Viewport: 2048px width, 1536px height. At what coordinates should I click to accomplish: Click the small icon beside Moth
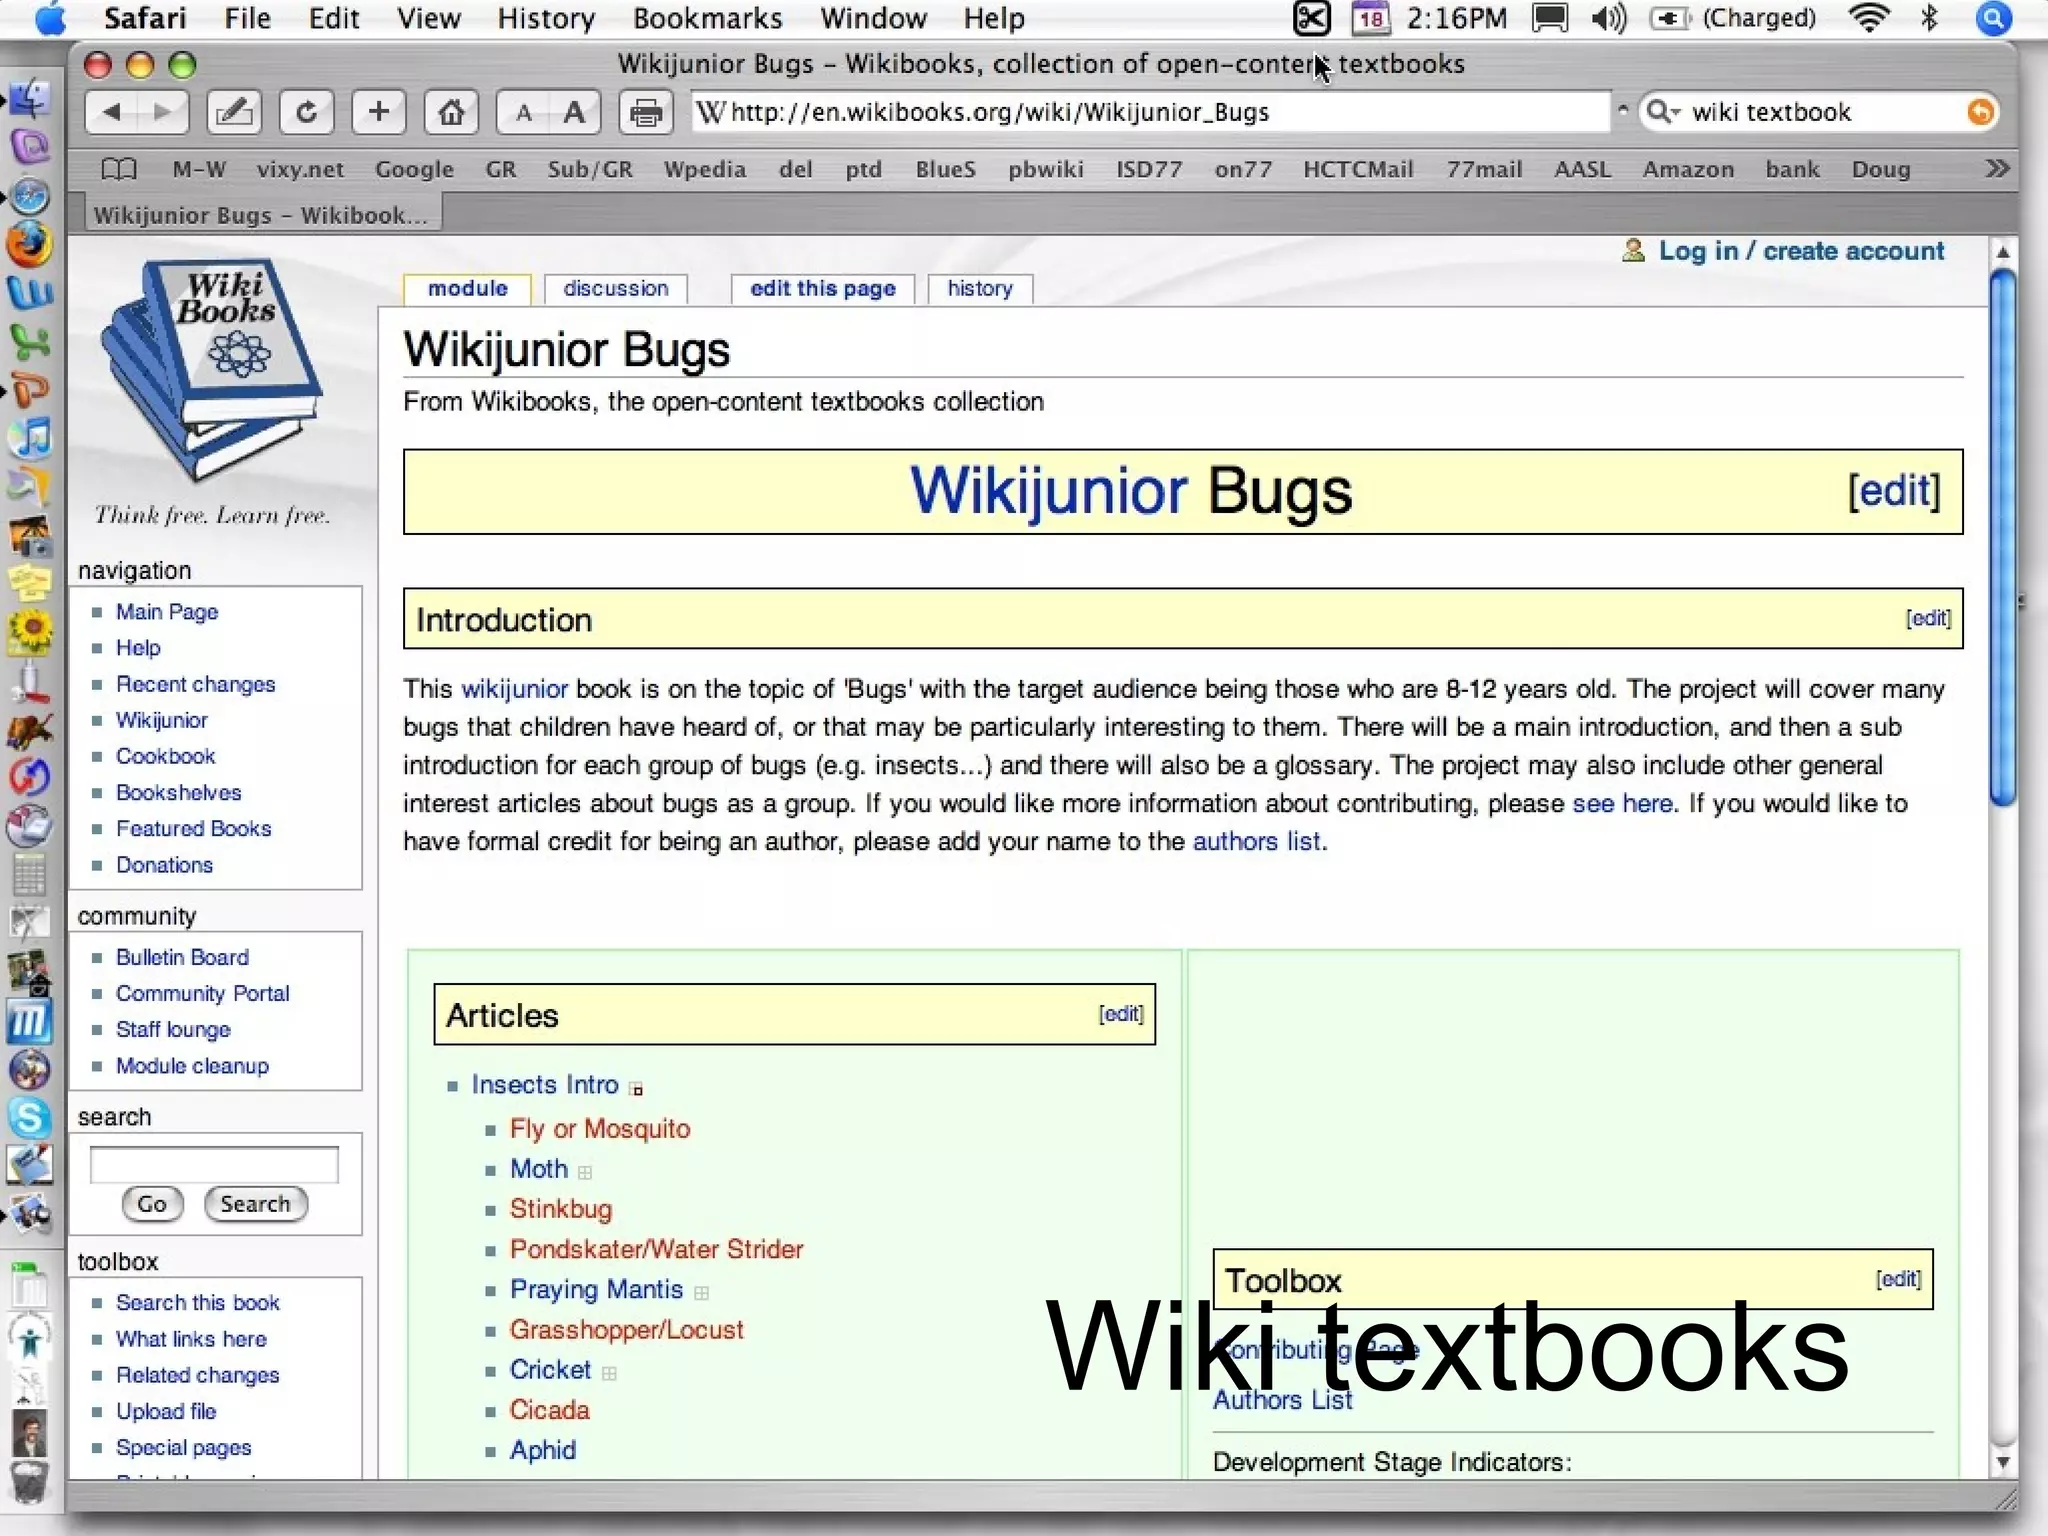585,1172
